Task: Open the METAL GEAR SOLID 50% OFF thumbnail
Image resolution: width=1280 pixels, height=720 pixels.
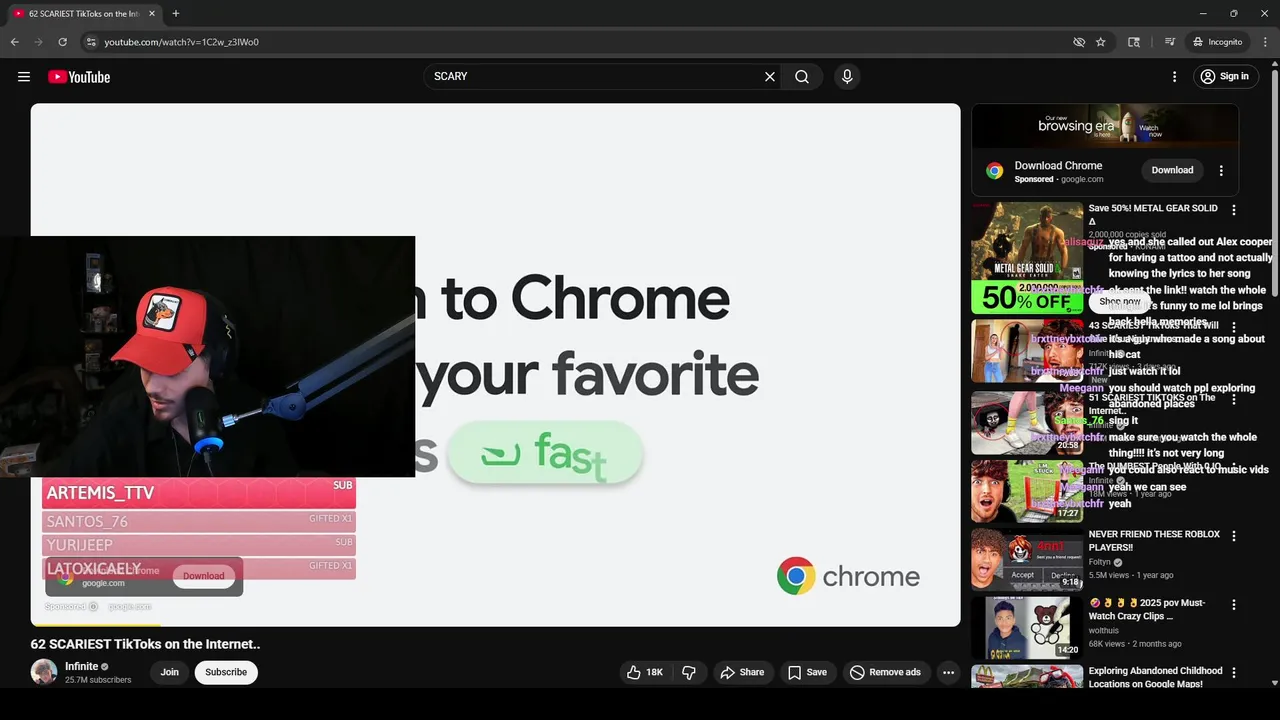Action: click(x=1027, y=258)
